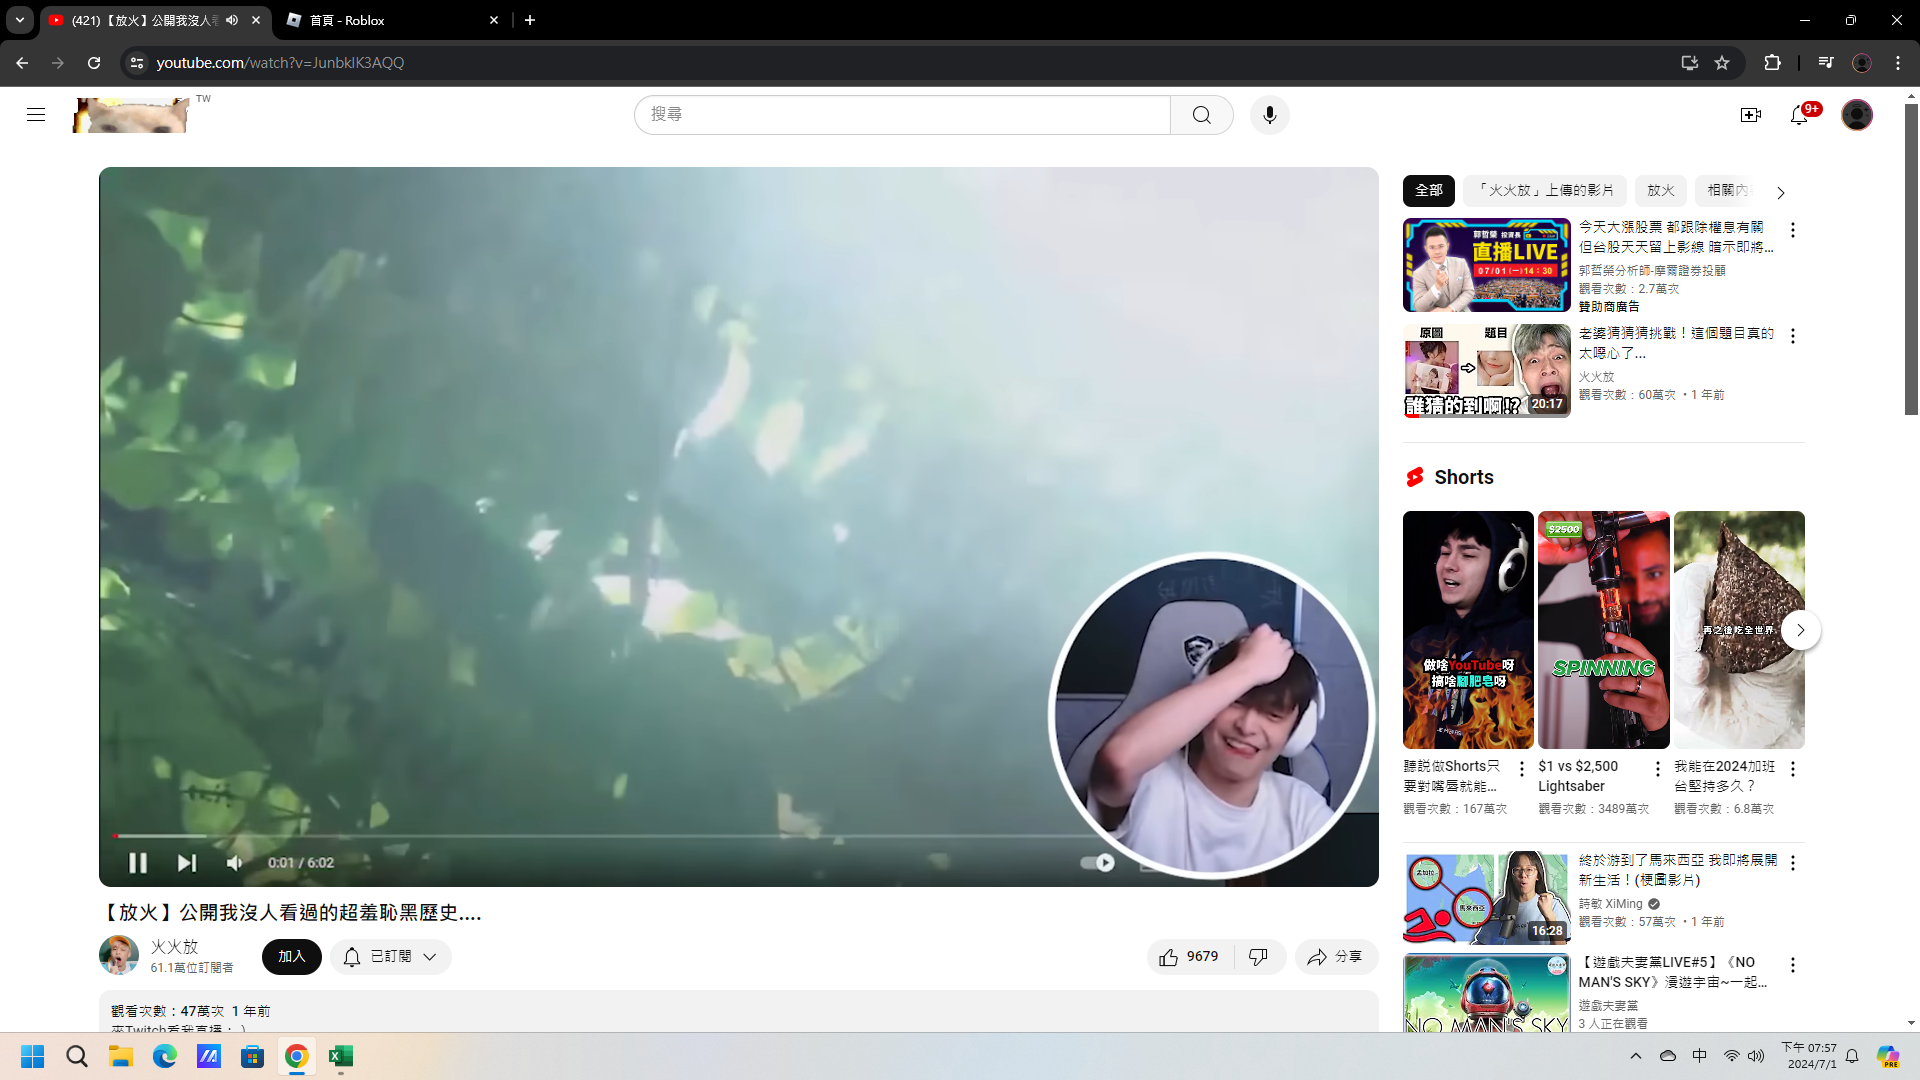Select the 全部 filter chip

(1428, 190)
